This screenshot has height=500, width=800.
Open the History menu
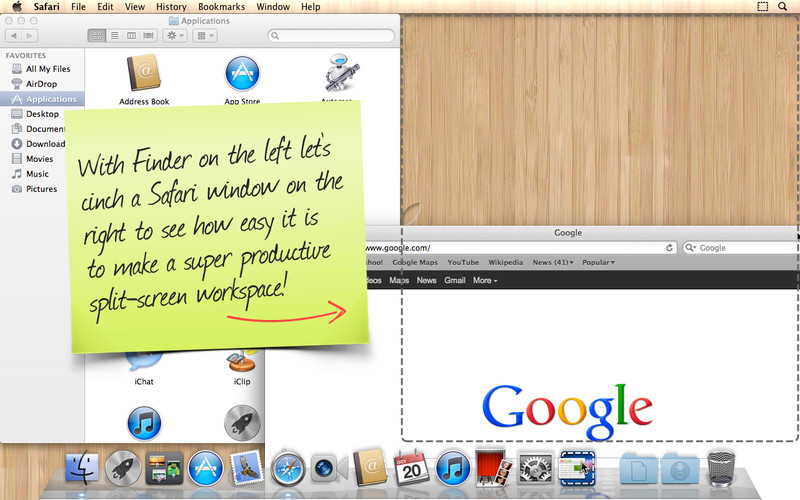171,7
